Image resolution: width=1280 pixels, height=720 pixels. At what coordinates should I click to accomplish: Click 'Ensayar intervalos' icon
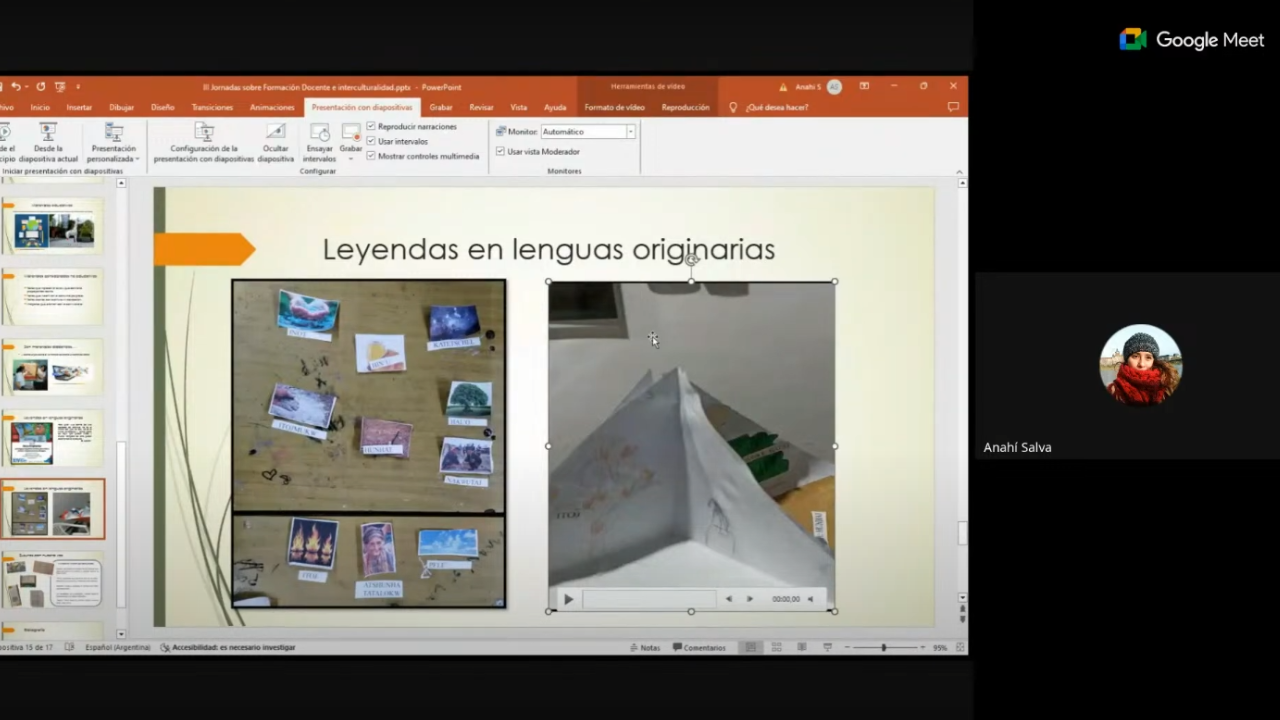319,133
